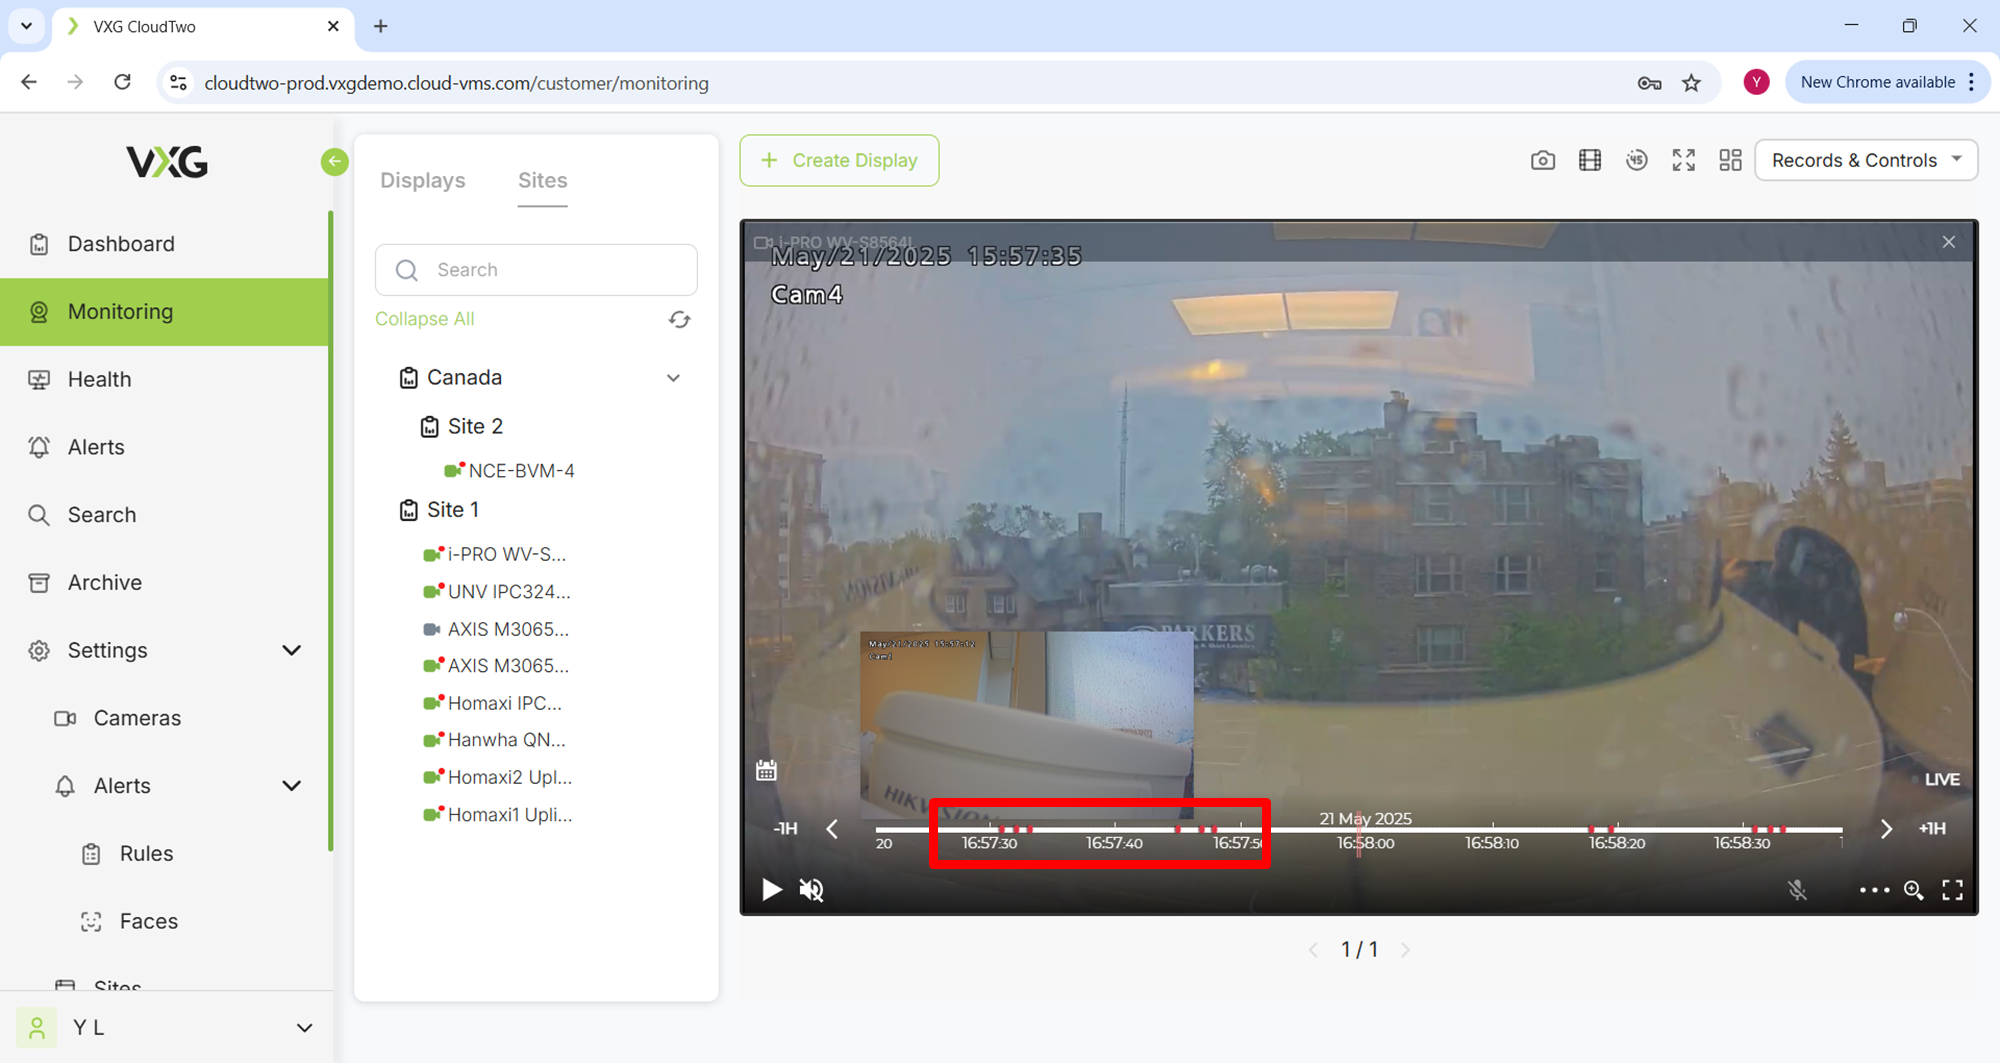Open the grid layout icon
Viewport: 2000px width, 1063px height.
[x=1730, y=160]
